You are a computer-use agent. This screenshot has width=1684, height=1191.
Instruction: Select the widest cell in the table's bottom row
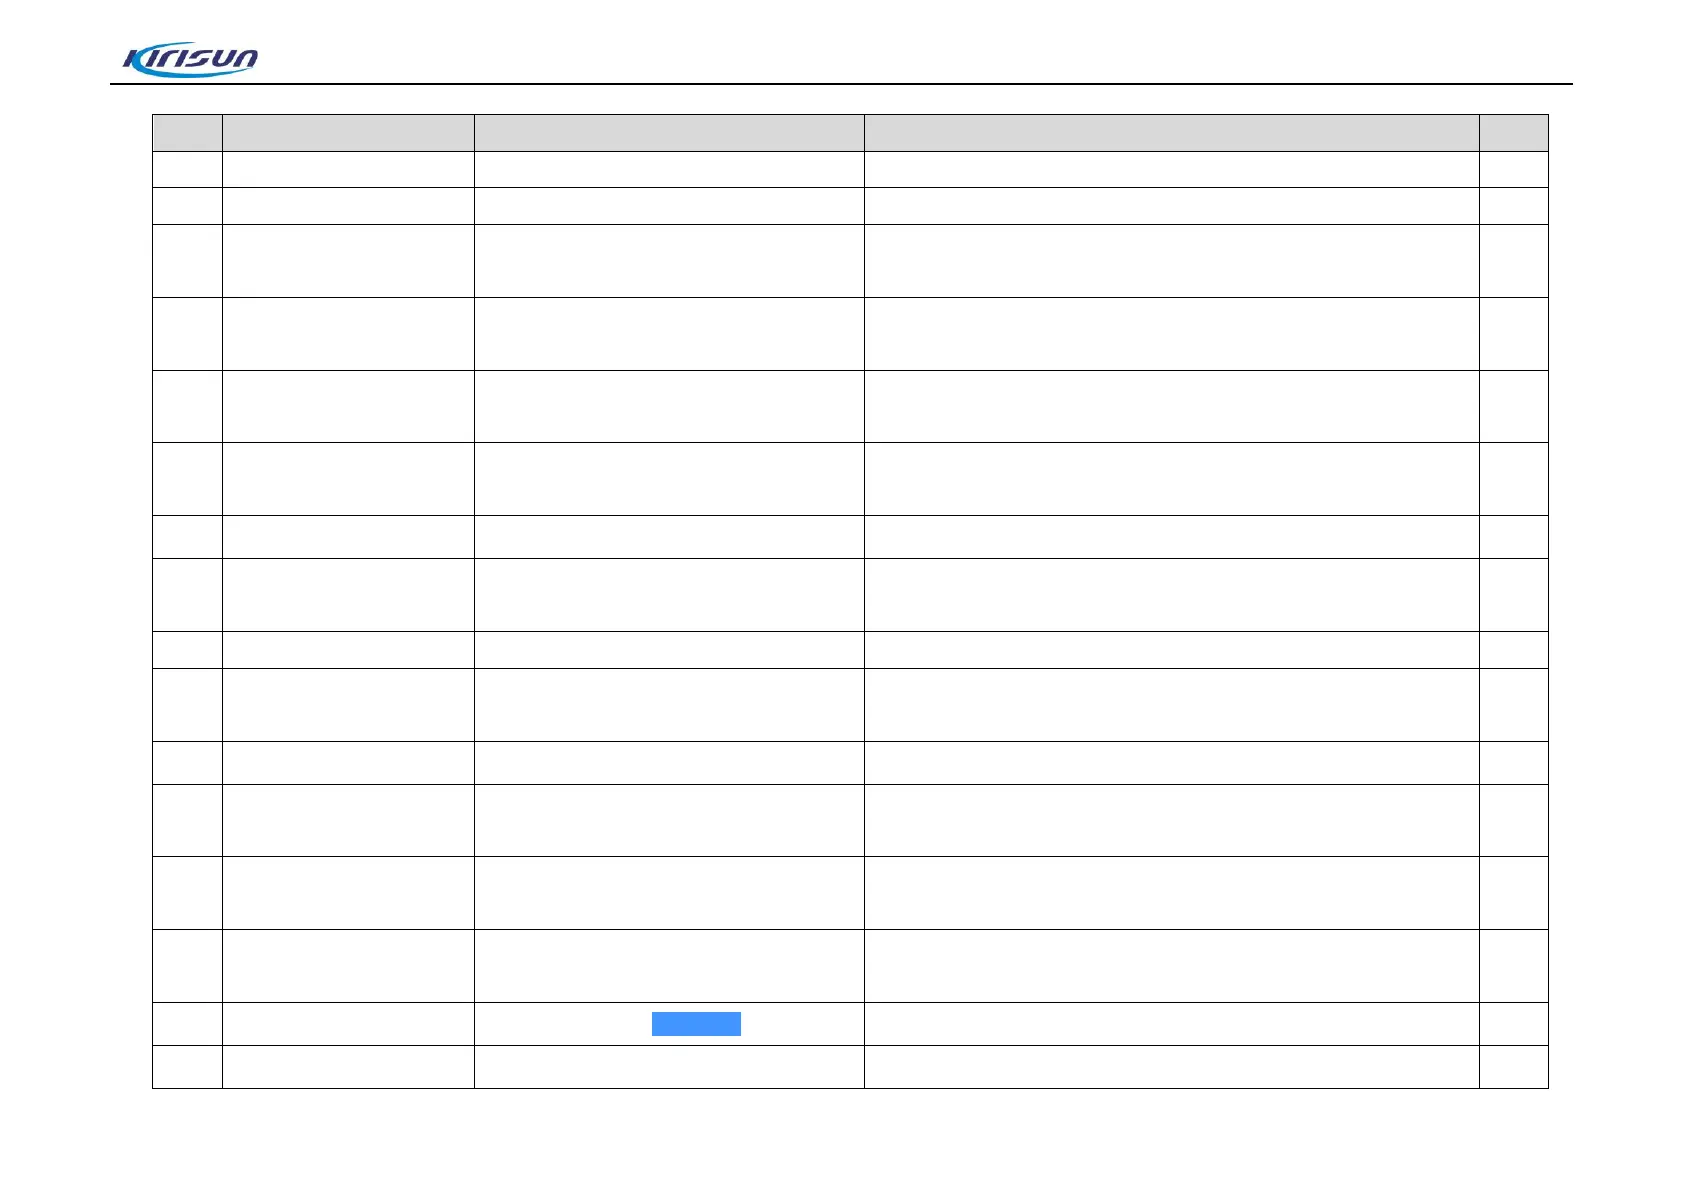(x=1171, y=1067)
